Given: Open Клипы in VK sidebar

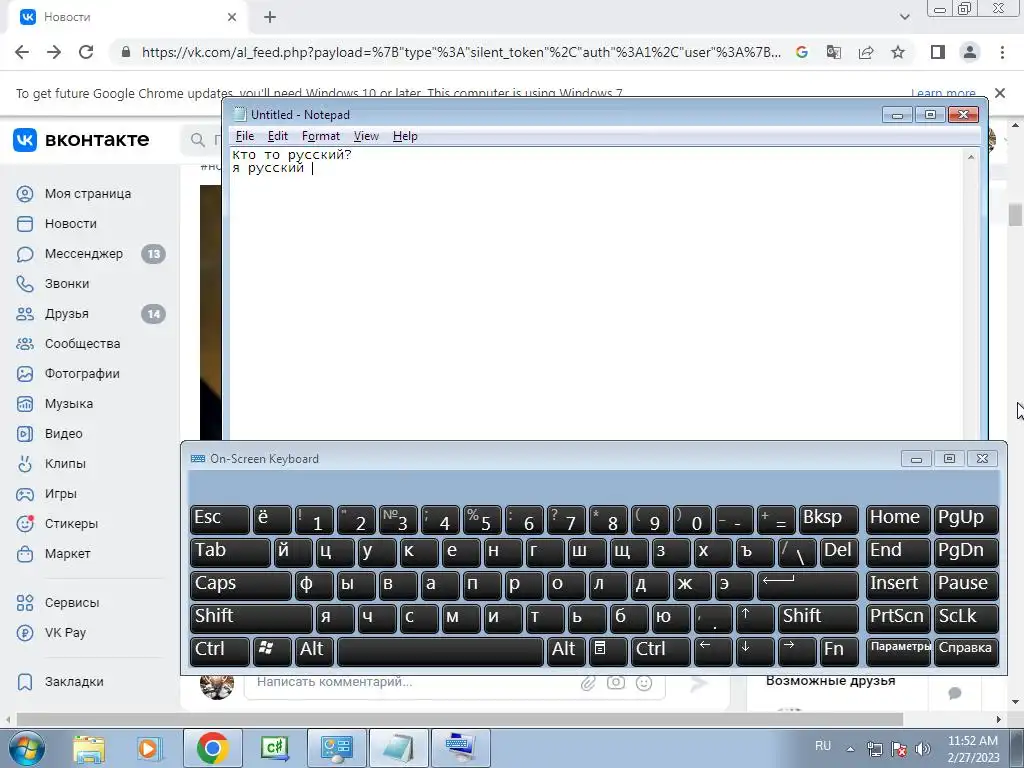Looking at the screenshot, I should [x=65, y=464].
